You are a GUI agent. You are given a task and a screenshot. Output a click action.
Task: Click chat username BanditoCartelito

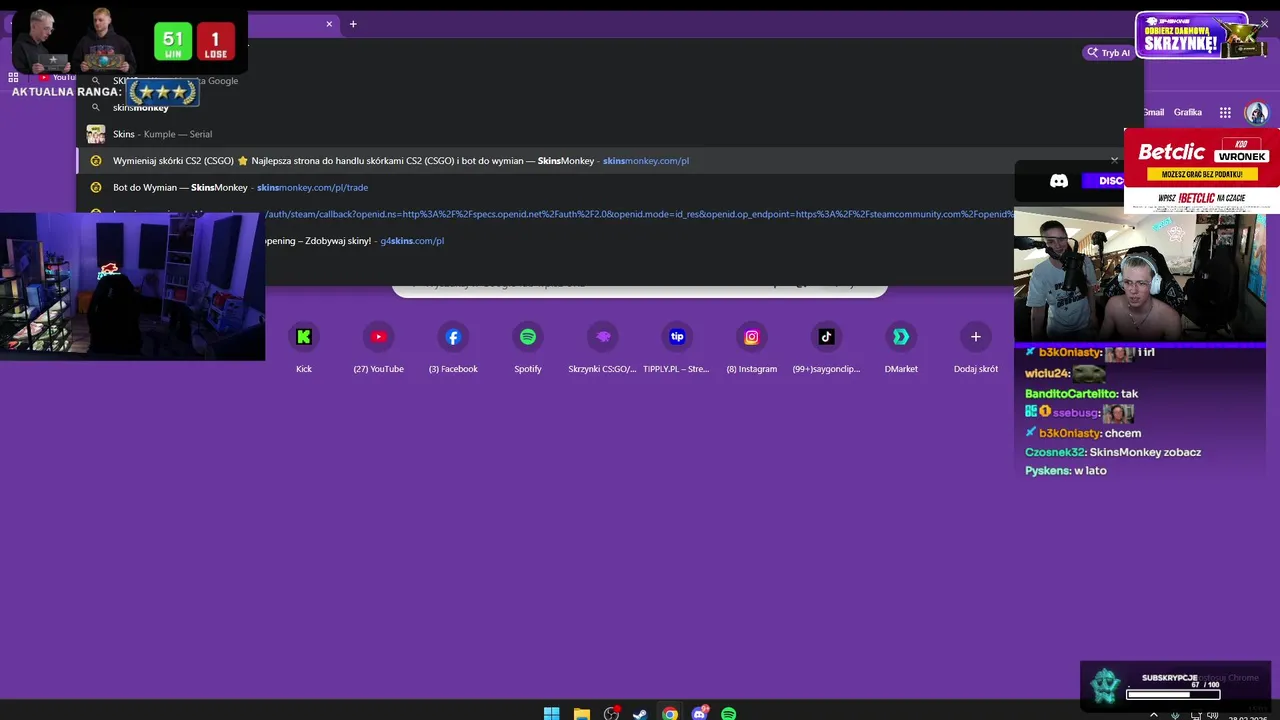pyautogui.click(x=1070, y=394)
